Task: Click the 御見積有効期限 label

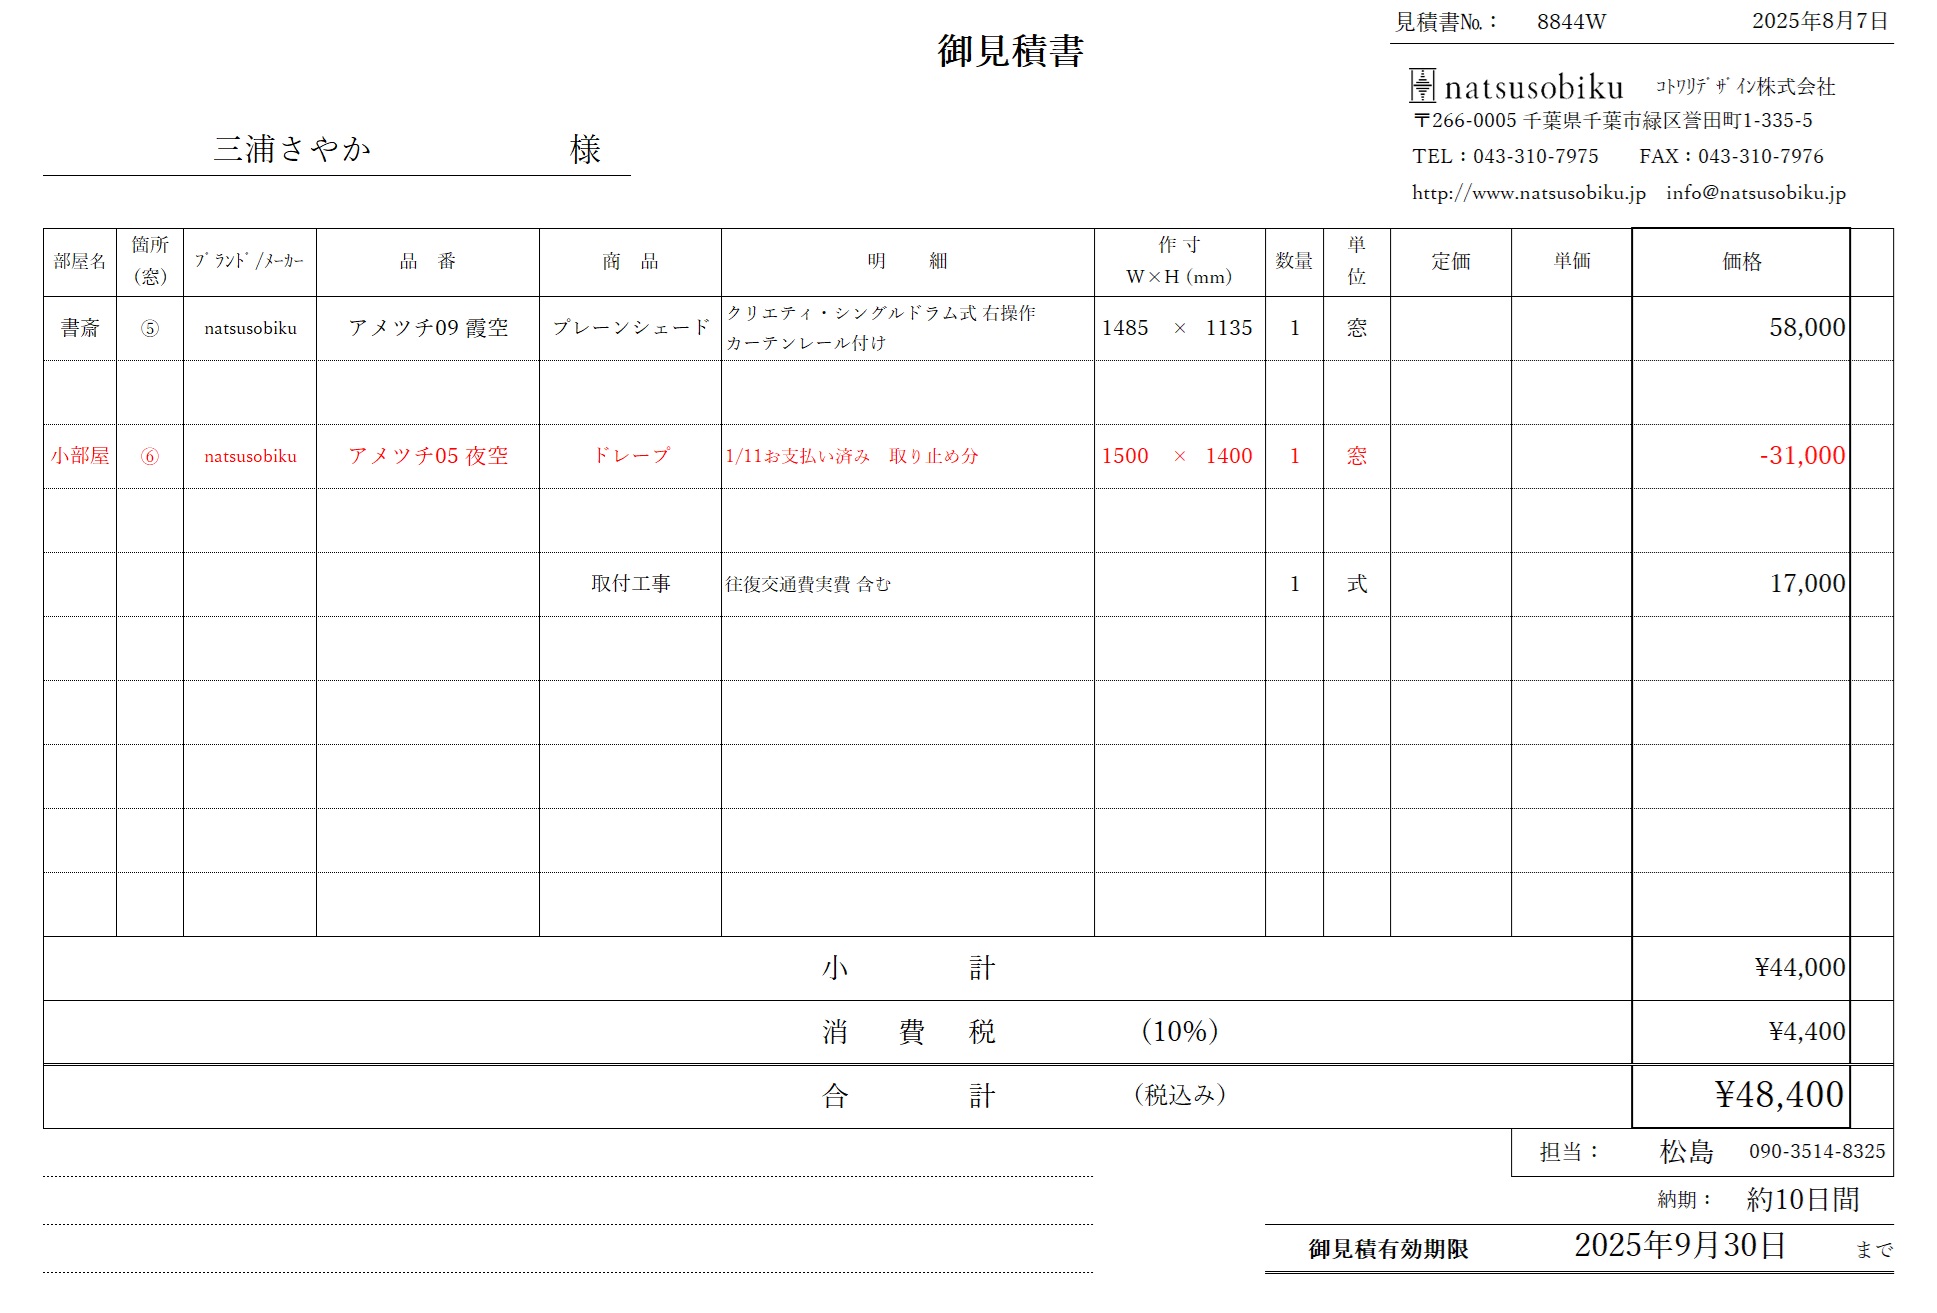Action: coord(1388,1249)
